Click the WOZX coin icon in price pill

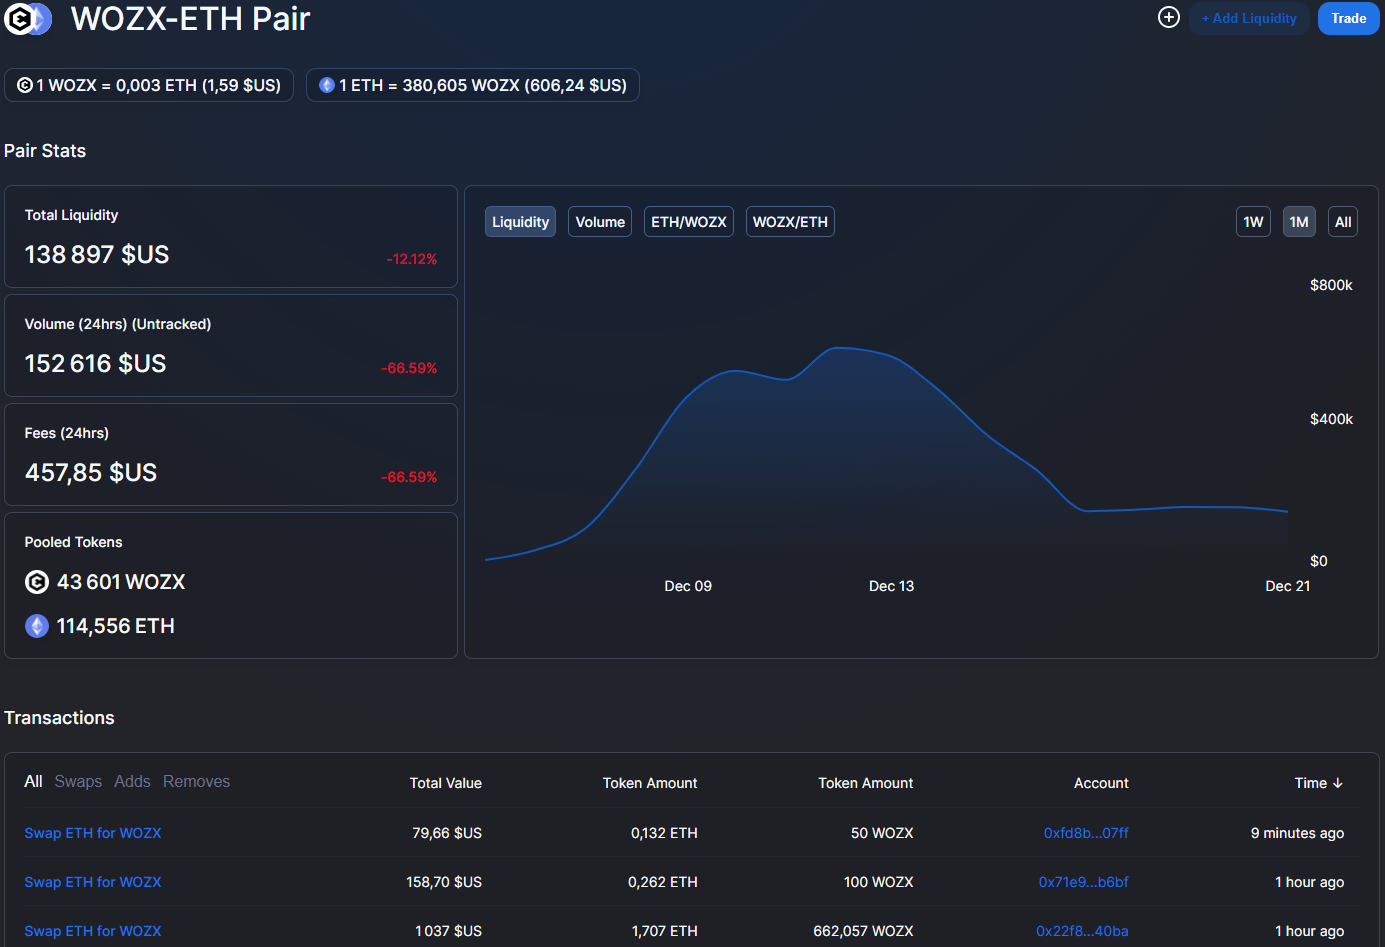click(25, 85)
